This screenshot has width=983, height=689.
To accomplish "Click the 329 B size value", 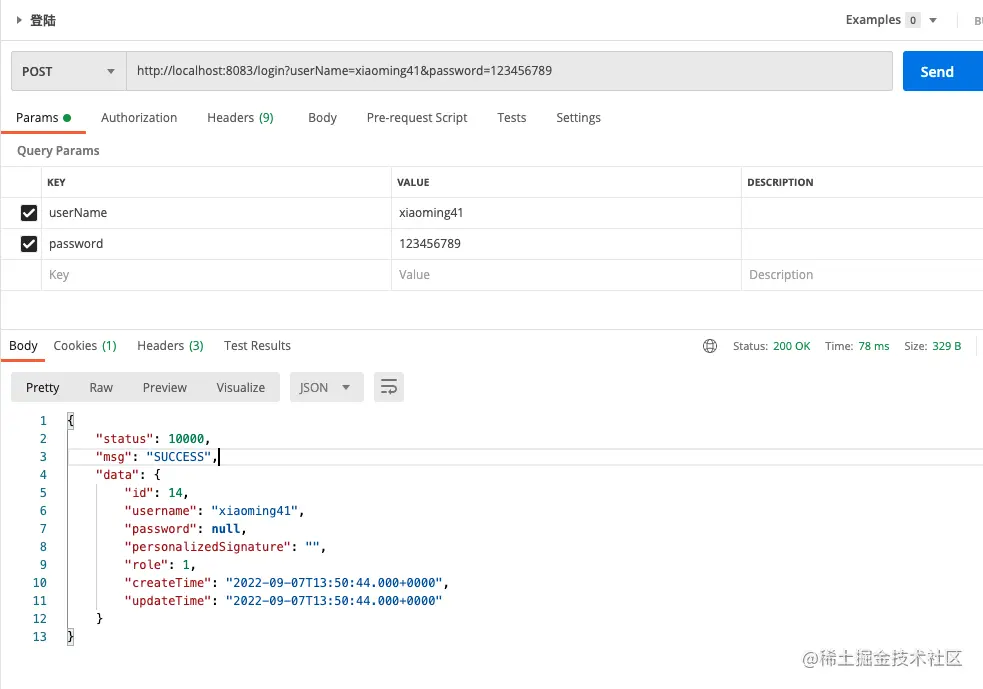I will point(946,346).
